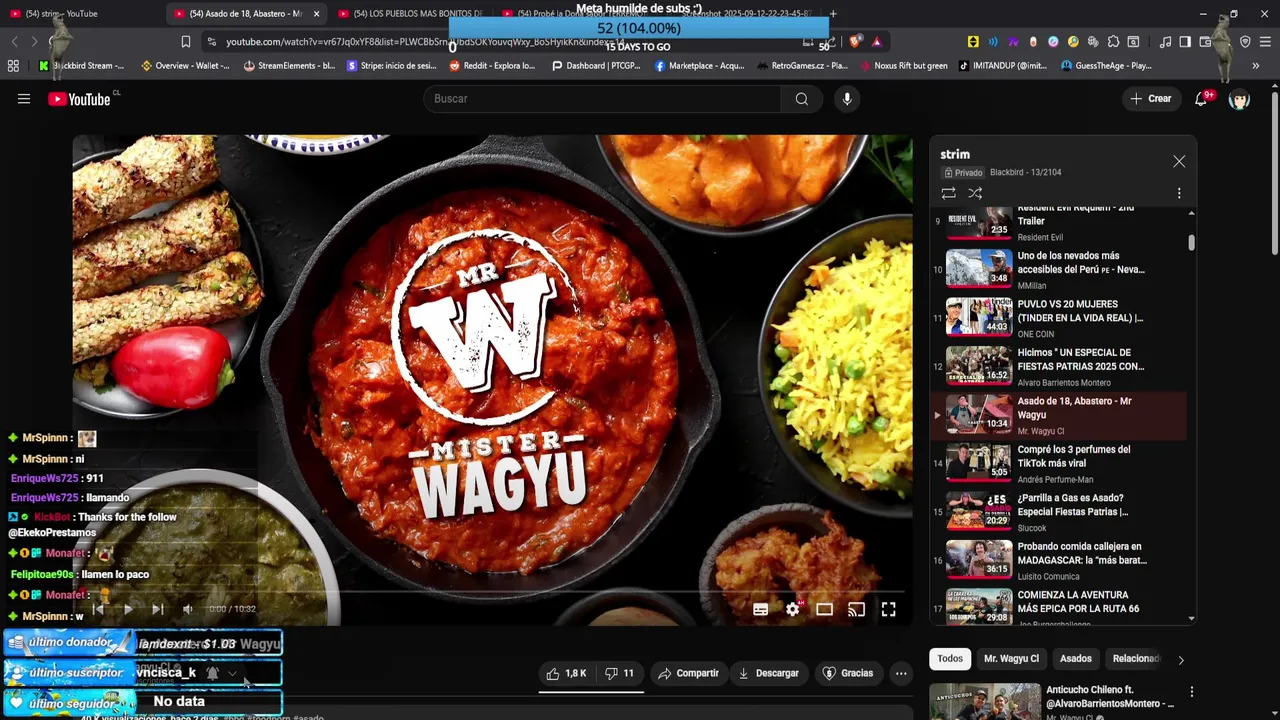Open Anticucho Chileno video thumbnail
The height and width of the screenshot is (720, 1280).
coord(985,701)
